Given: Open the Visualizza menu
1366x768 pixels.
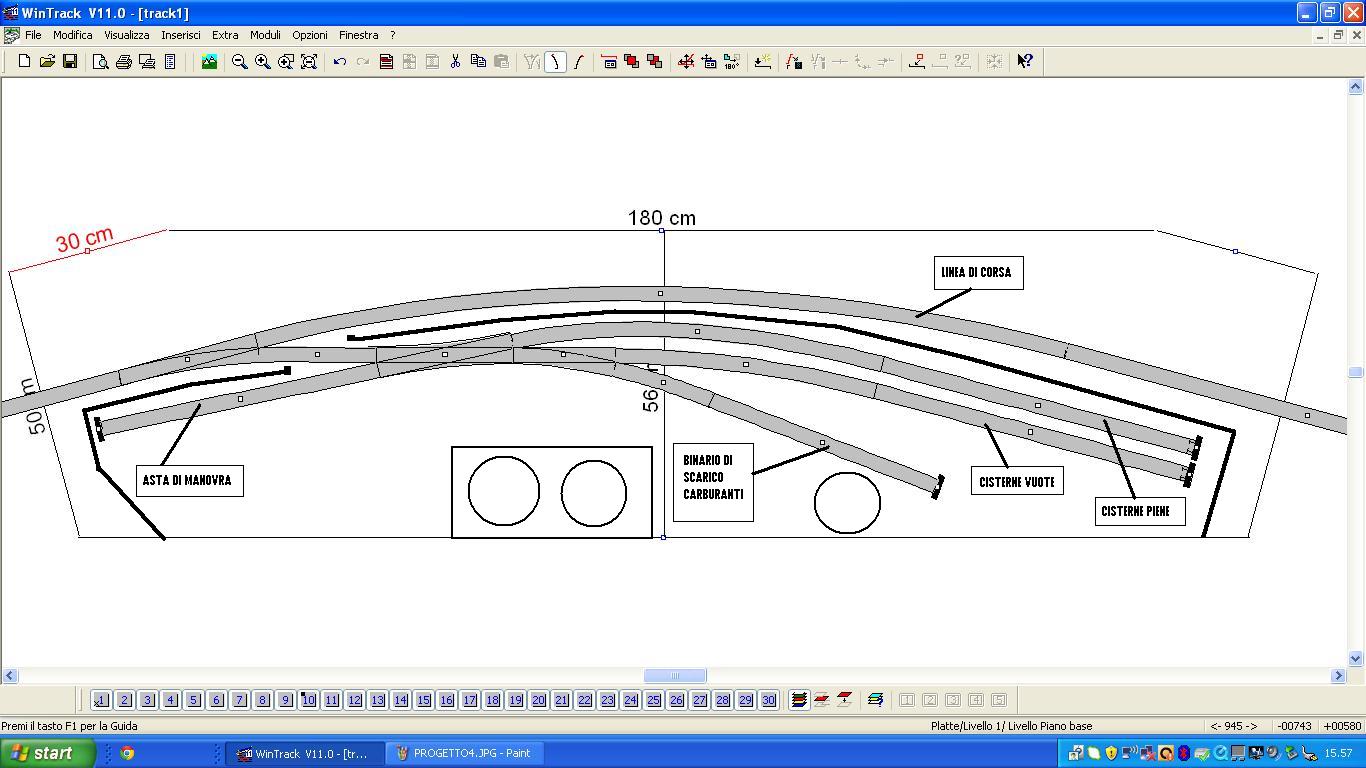Looking at the screenshot, I should (x=127, y=35).
